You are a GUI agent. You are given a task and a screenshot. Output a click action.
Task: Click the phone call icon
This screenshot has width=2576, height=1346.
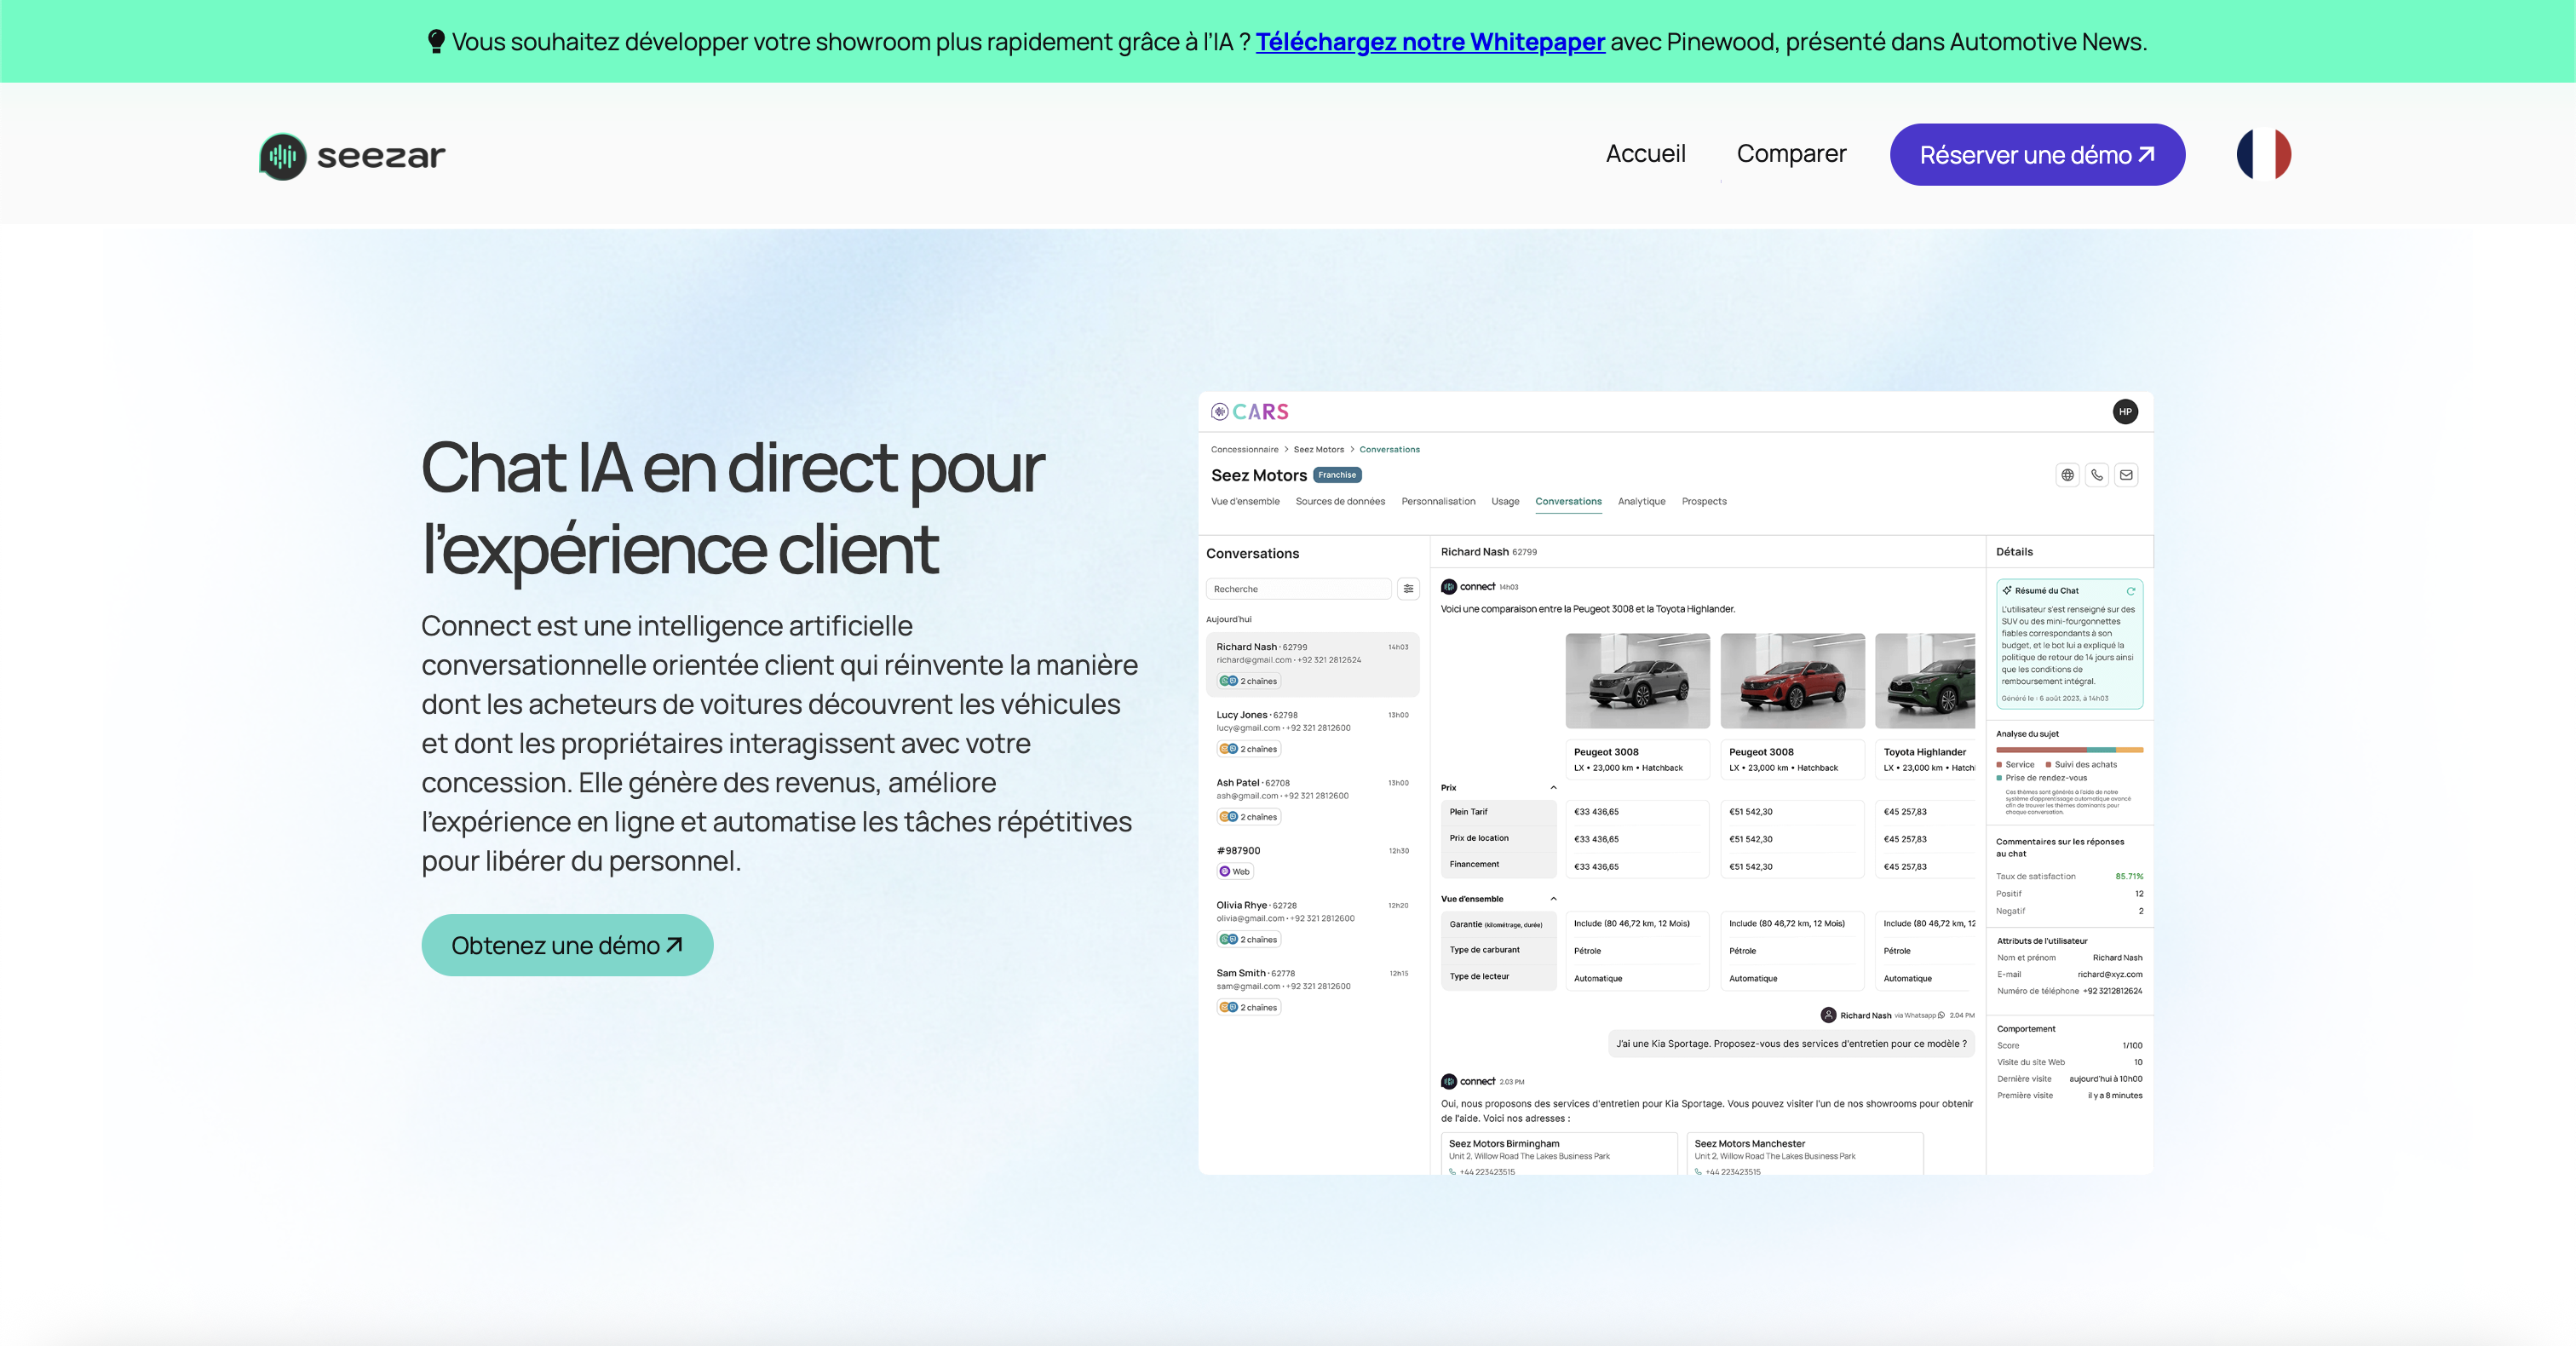(2097, 475)
